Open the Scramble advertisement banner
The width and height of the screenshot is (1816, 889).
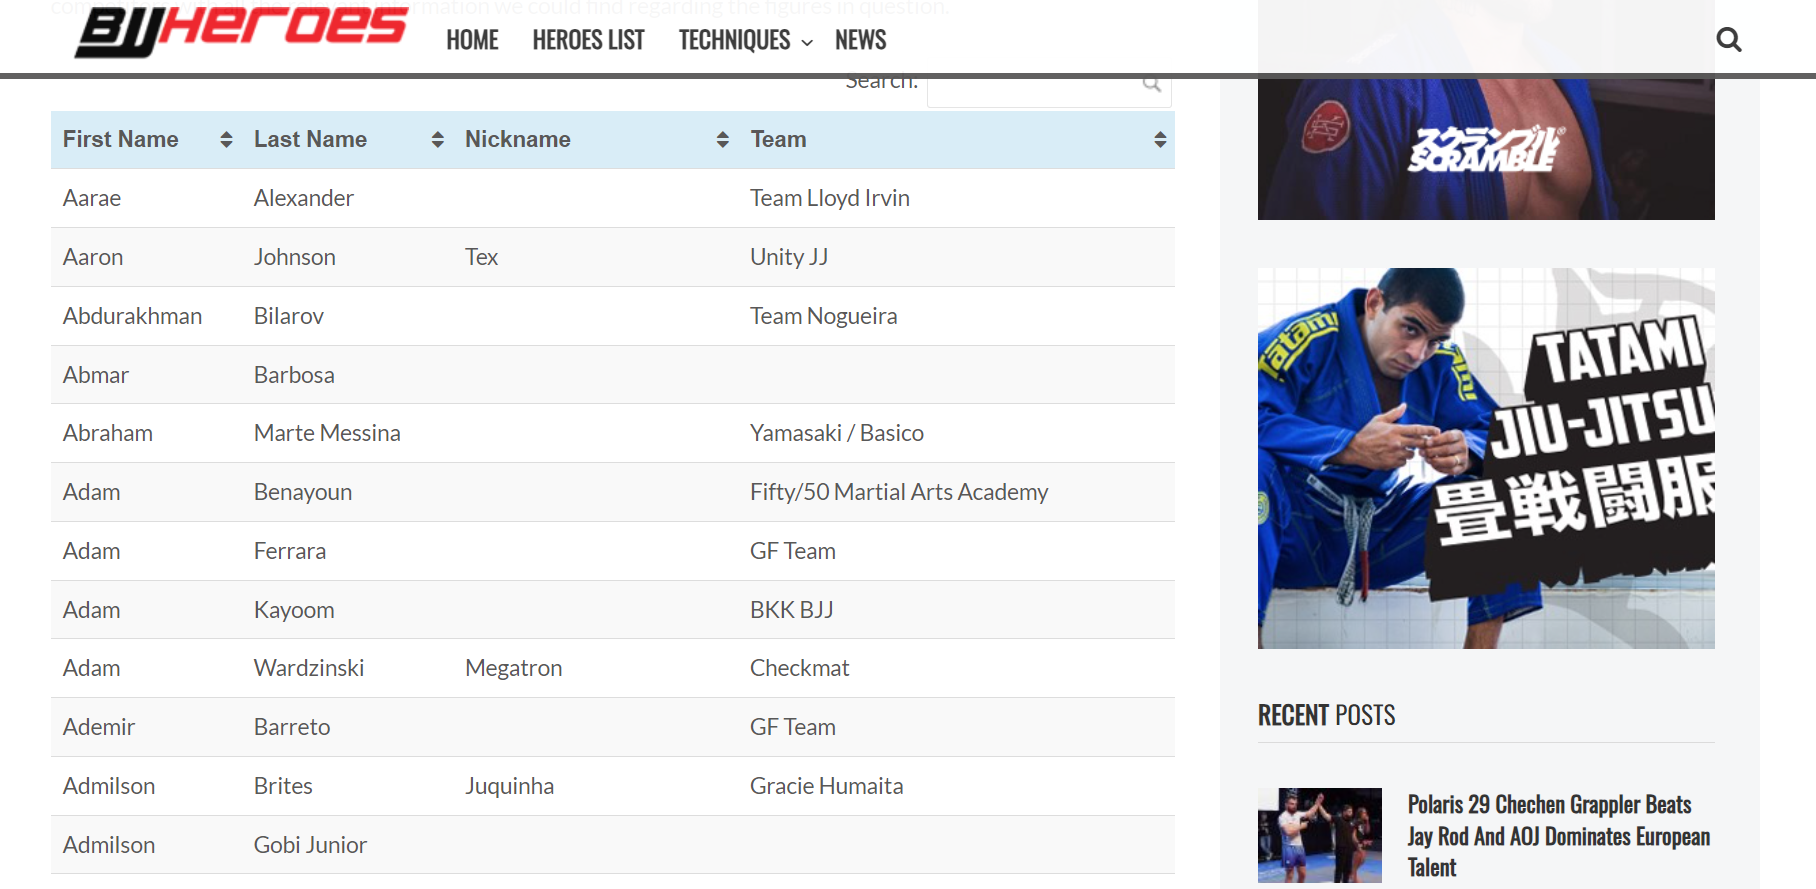tap(1486, 148)
